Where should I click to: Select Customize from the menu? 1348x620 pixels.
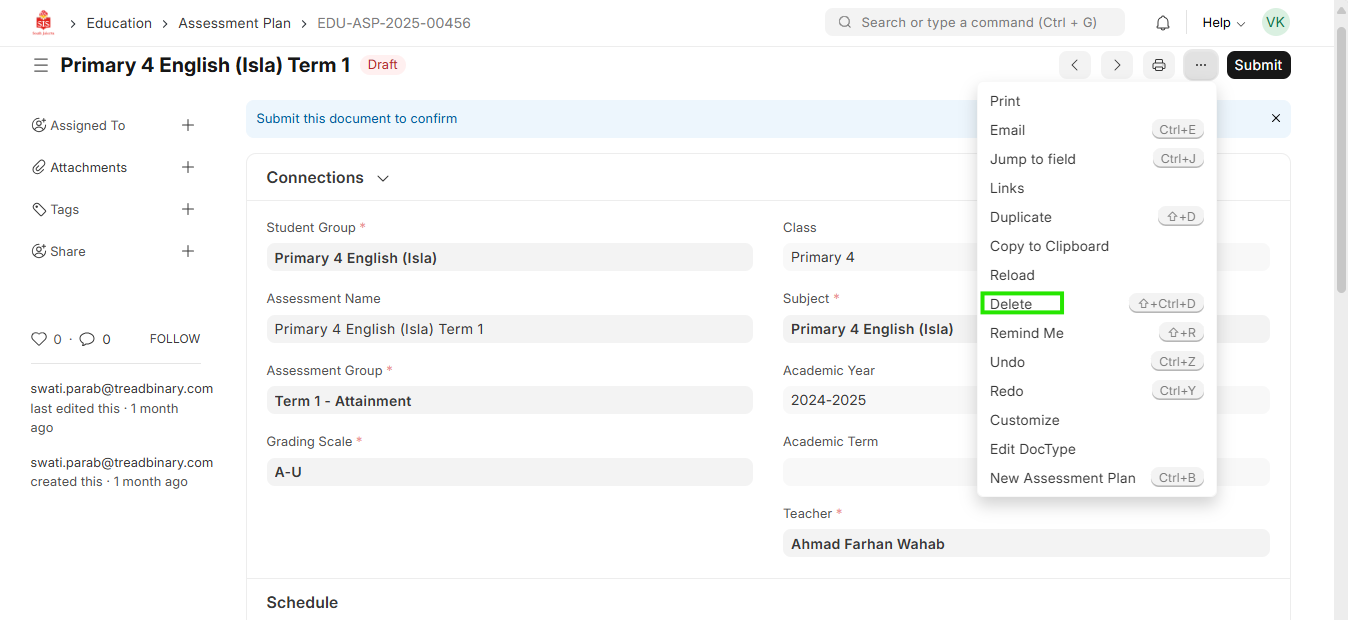point(1024,420)
